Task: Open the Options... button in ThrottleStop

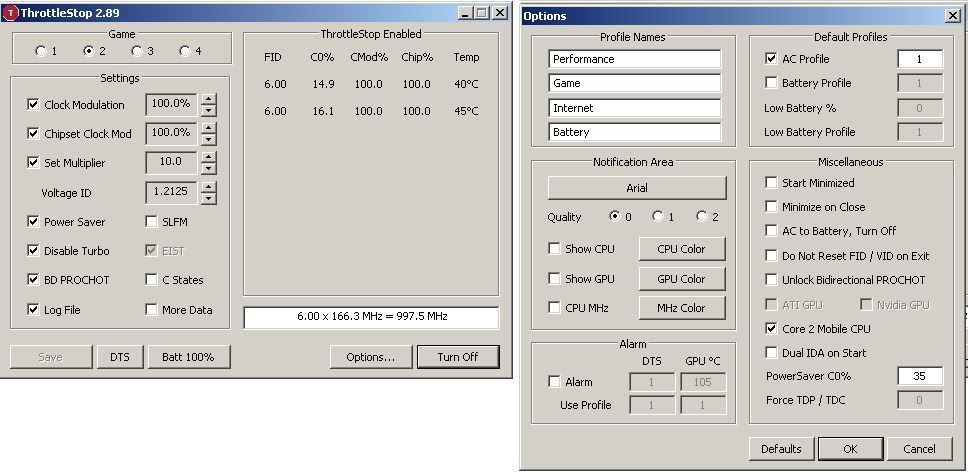Action: pyautogui.click(x=370, y=357)
